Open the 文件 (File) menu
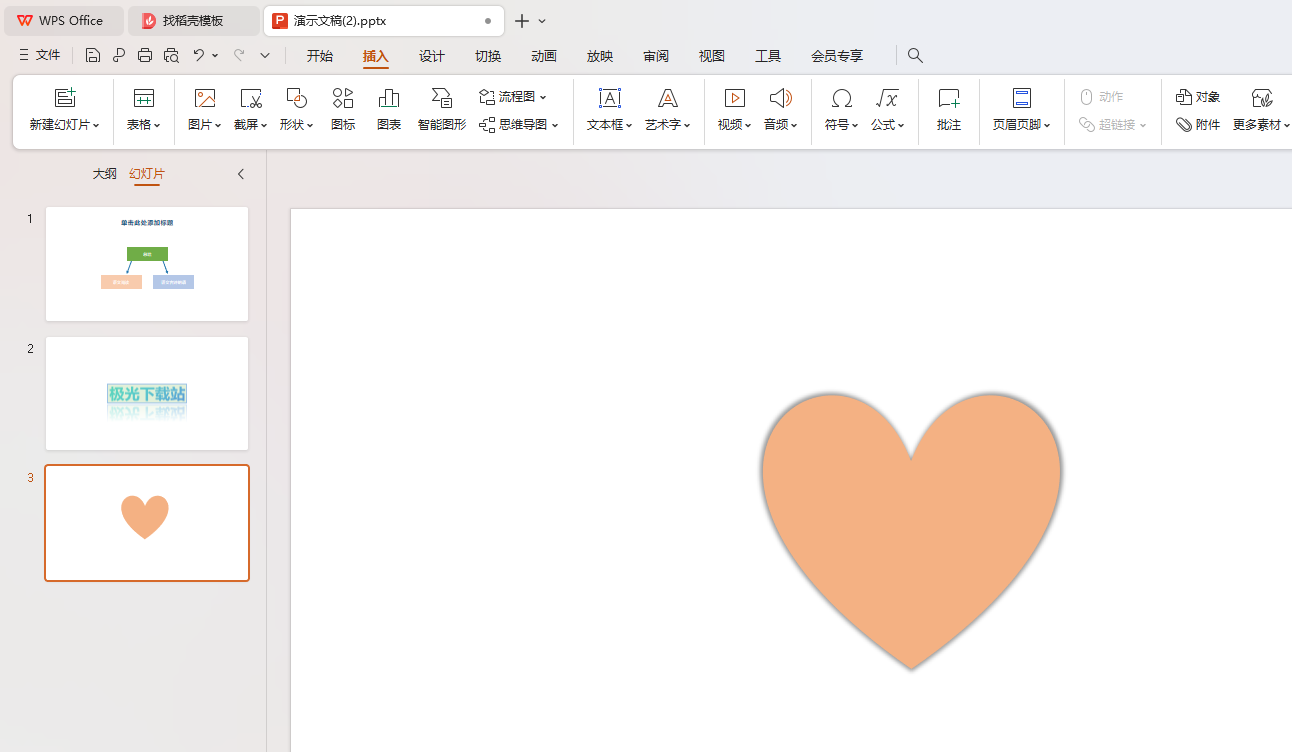The image size is (1292, 752). [39, 56]
